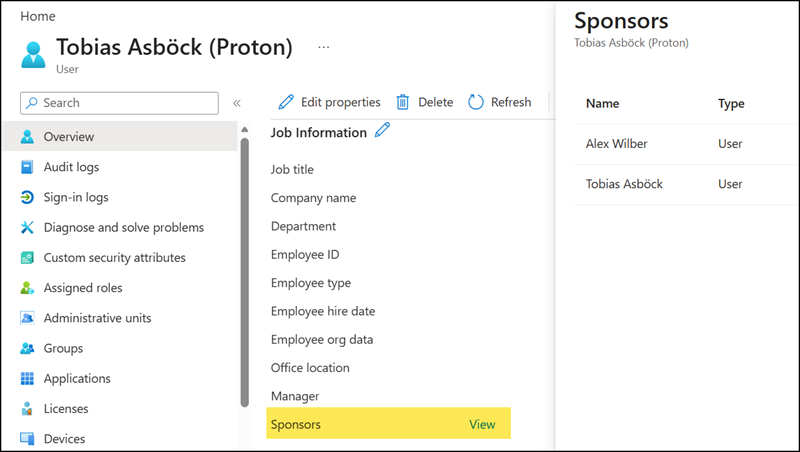Click the Diagnose and solve problems icon
The image size is (800, 452).
(27, 227)
